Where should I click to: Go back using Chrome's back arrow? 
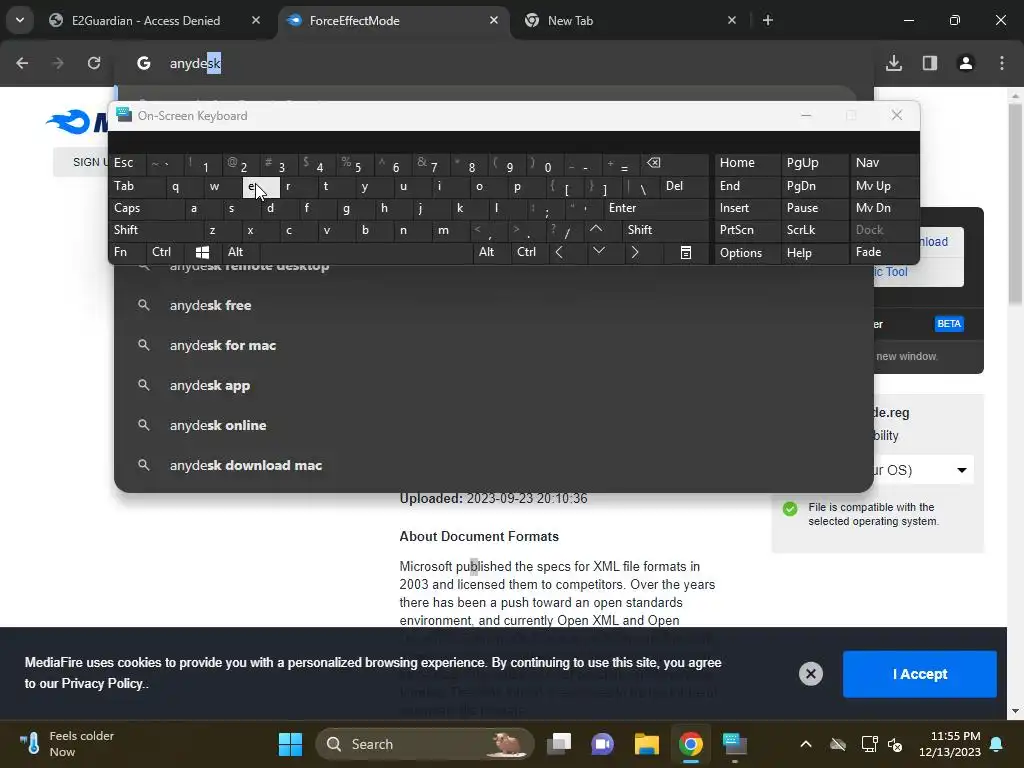coord(22,63)
